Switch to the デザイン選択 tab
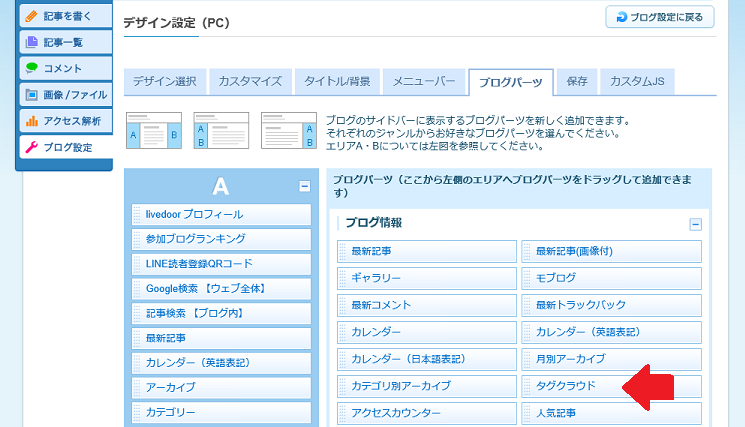 165,82
